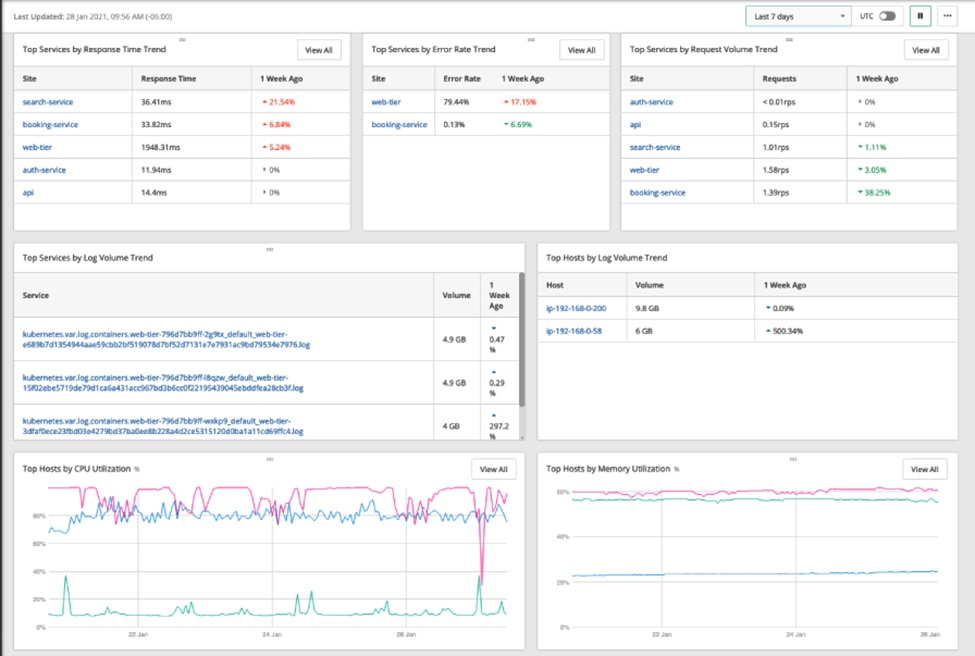Click drag handle on Services Log Volume widget

pyautogui.click(x=269, y=249)
